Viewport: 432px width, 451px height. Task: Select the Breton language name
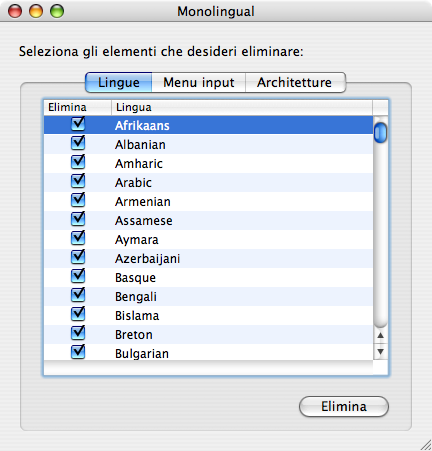(x=134, y=335)
